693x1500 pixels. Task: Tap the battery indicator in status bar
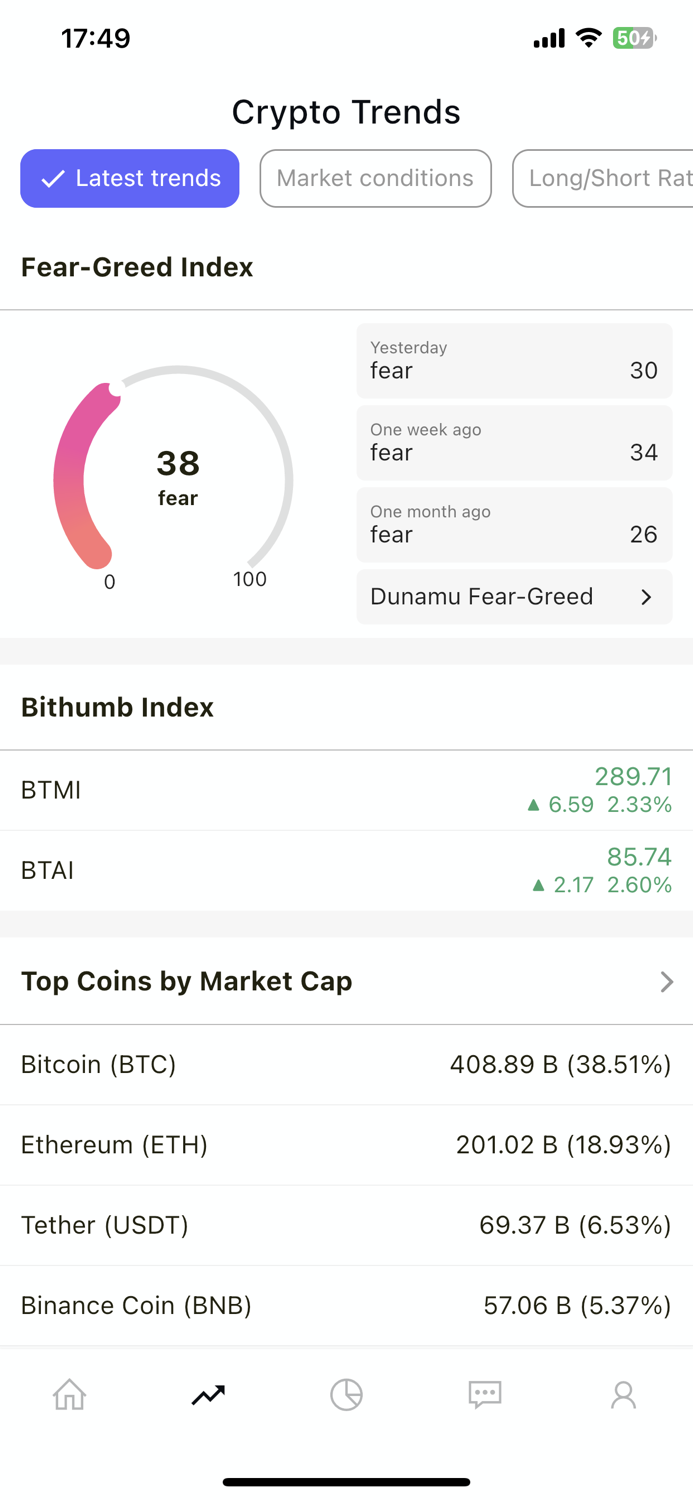tap(633, 38)
